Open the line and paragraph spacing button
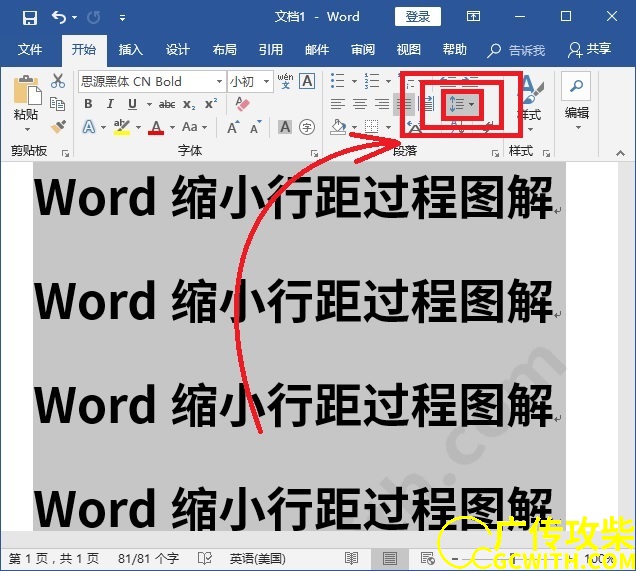This screenshot has width=636, height=571. (x=461, y=104)
